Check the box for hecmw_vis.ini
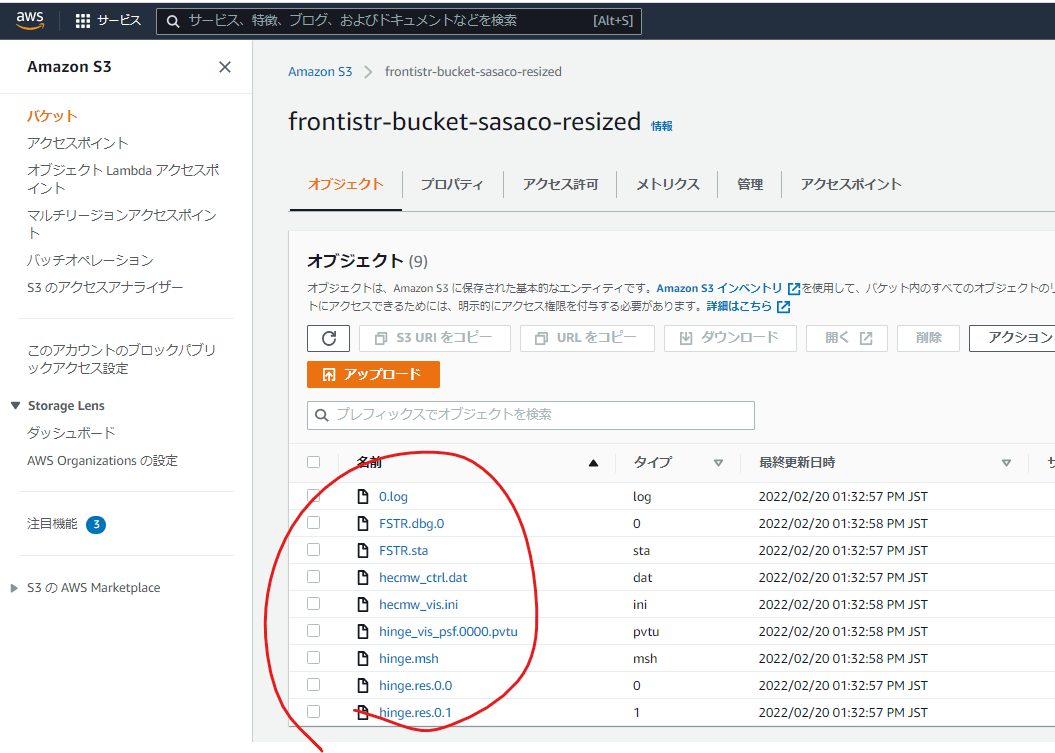1055x753 pixels. pos(314,604)
